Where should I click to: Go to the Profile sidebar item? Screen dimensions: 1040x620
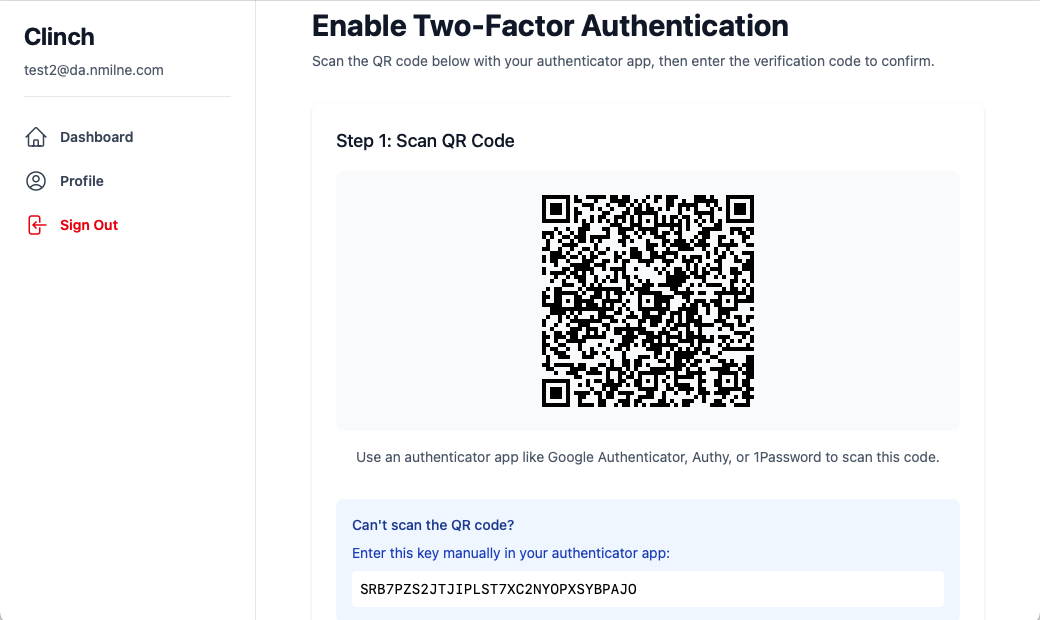pyautogui.click(x=82, y=181)
